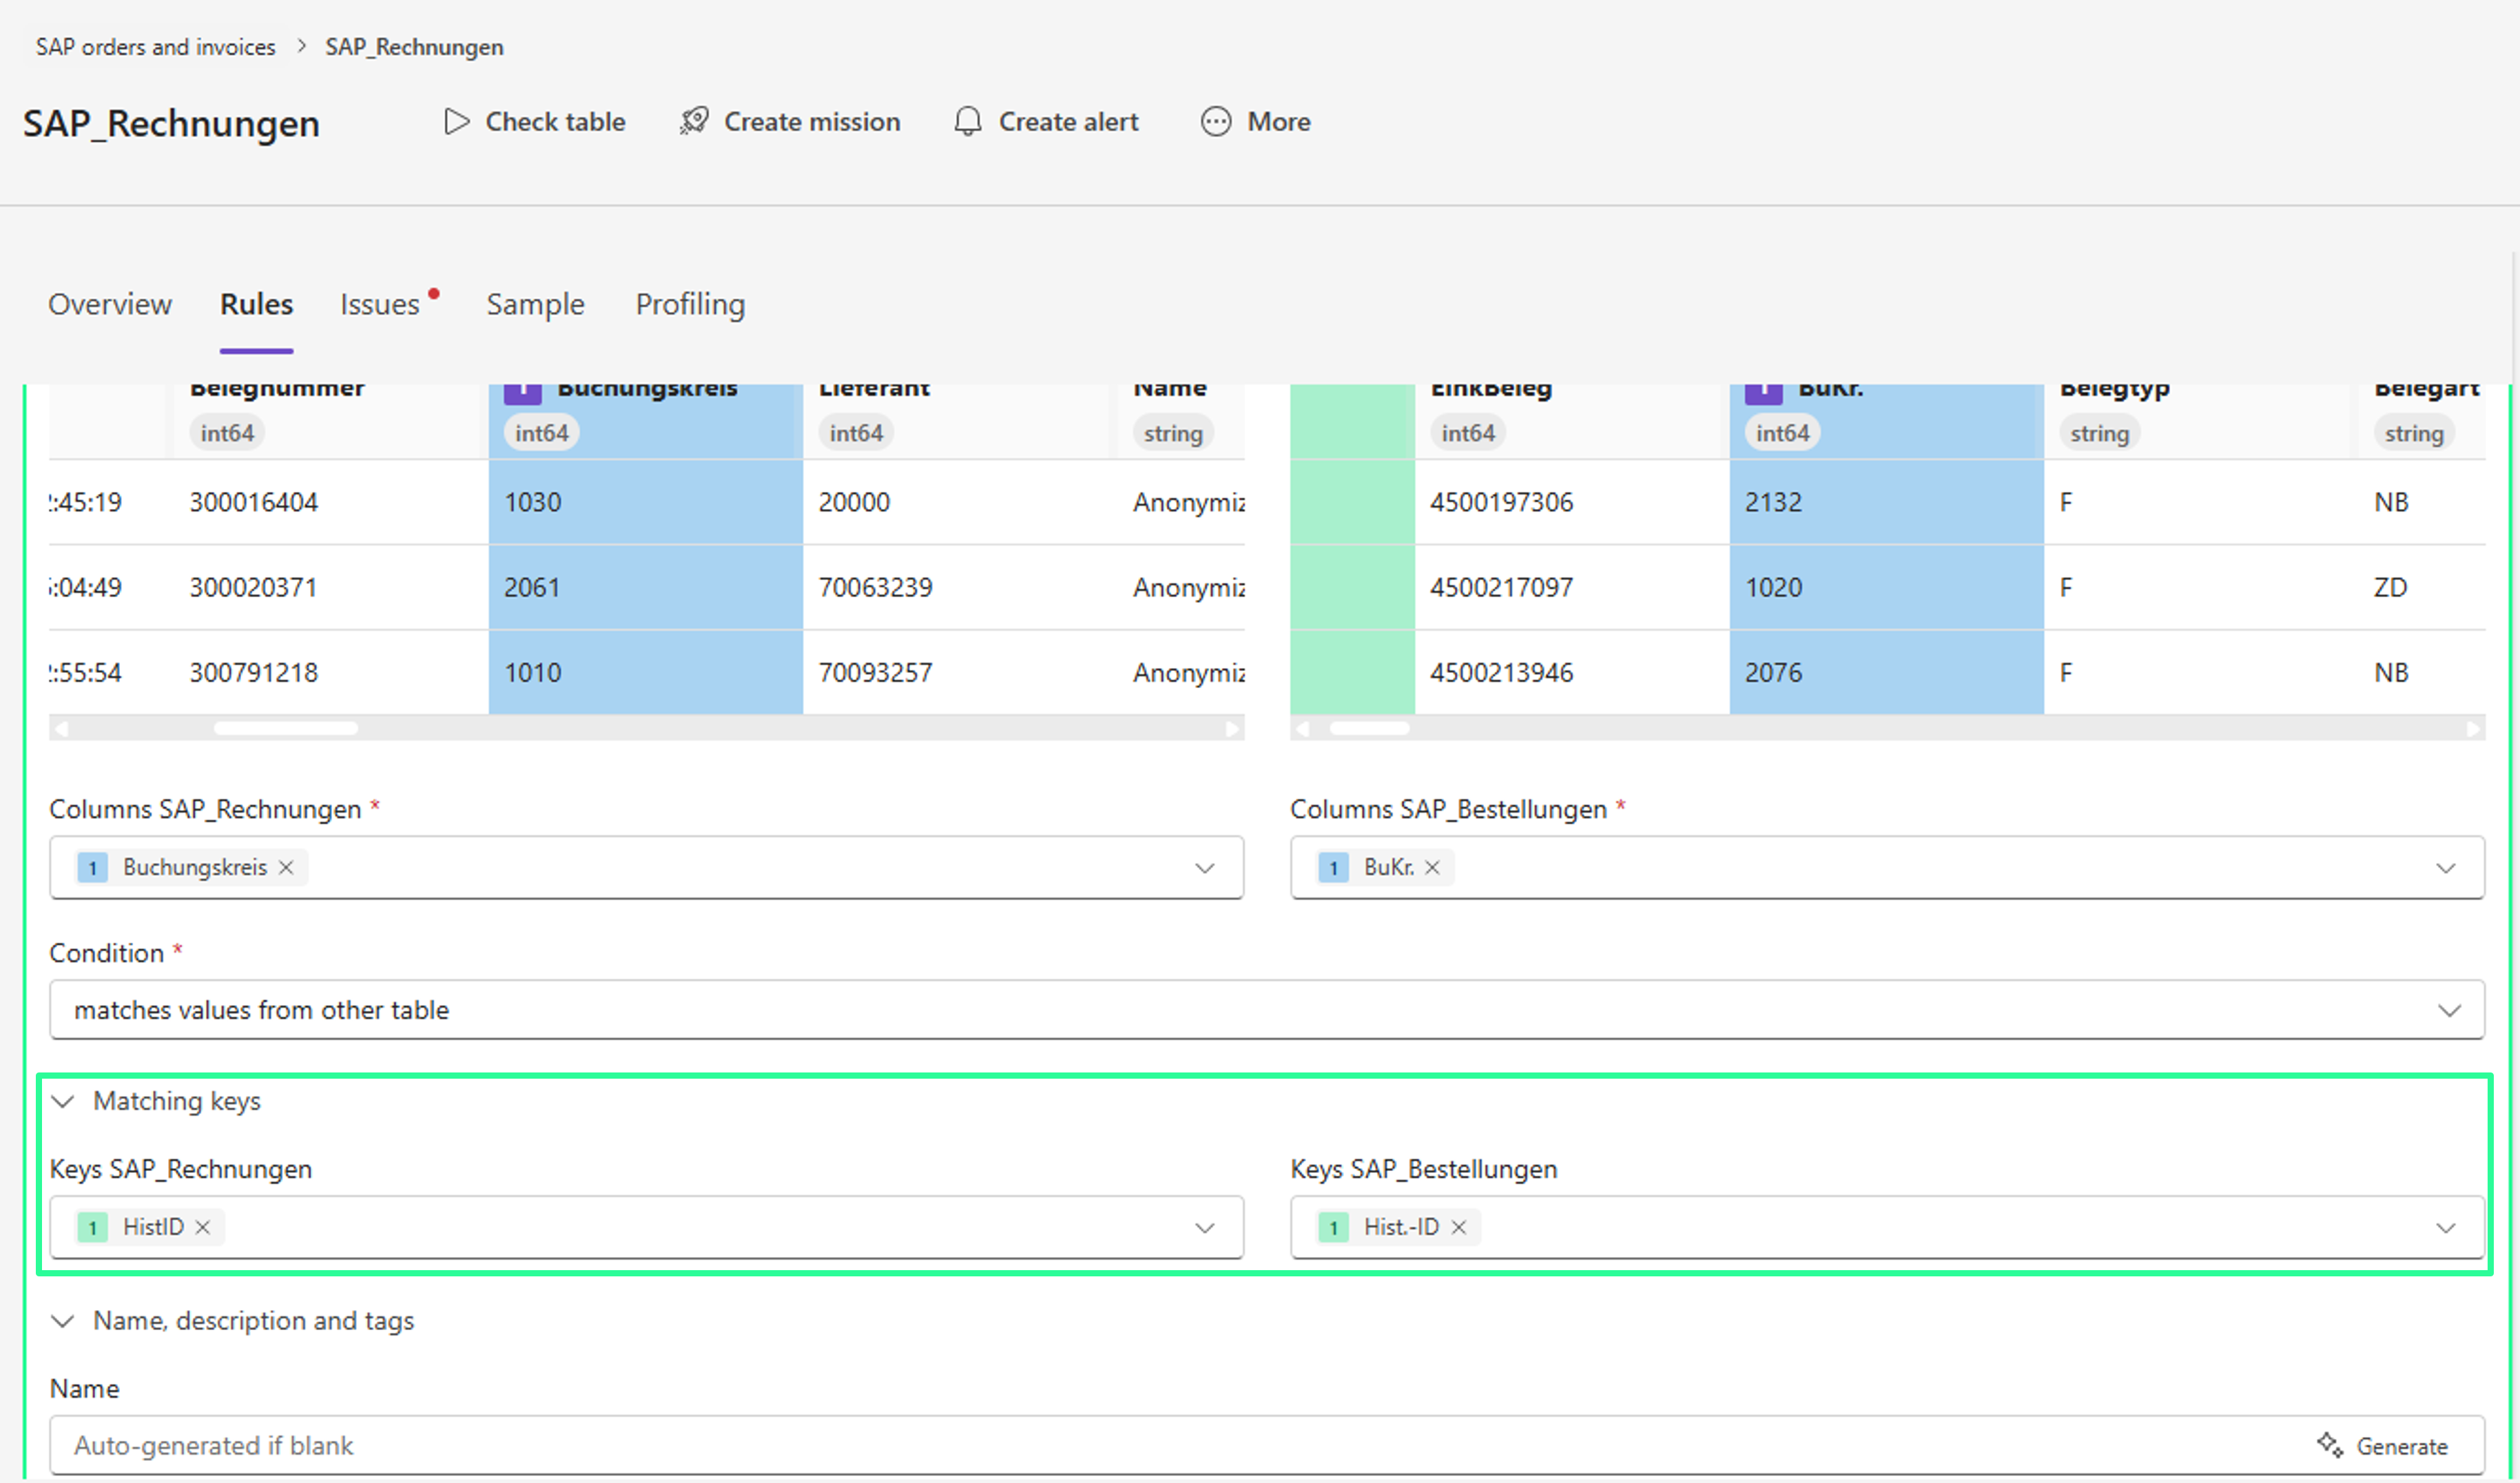Collapse Name, description and tags section
Image resolution: width=2520 pixels, height=1483 pixels.
pyautogui.click(x=63, y=1321)
